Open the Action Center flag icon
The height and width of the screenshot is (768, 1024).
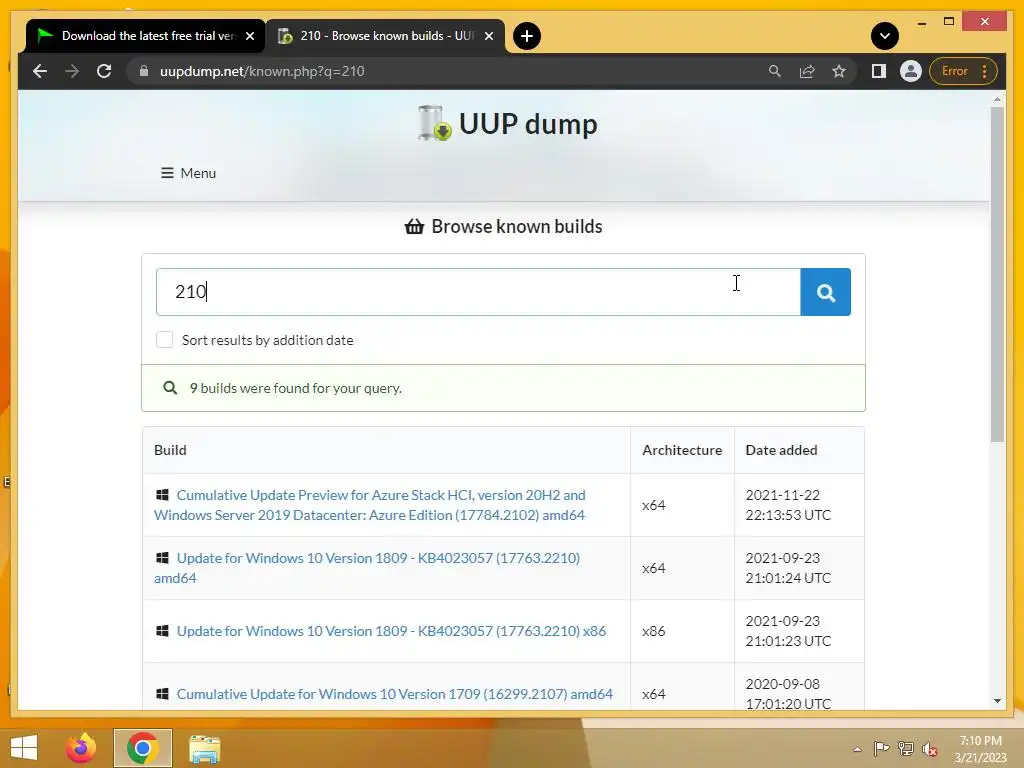coord(881,748)
